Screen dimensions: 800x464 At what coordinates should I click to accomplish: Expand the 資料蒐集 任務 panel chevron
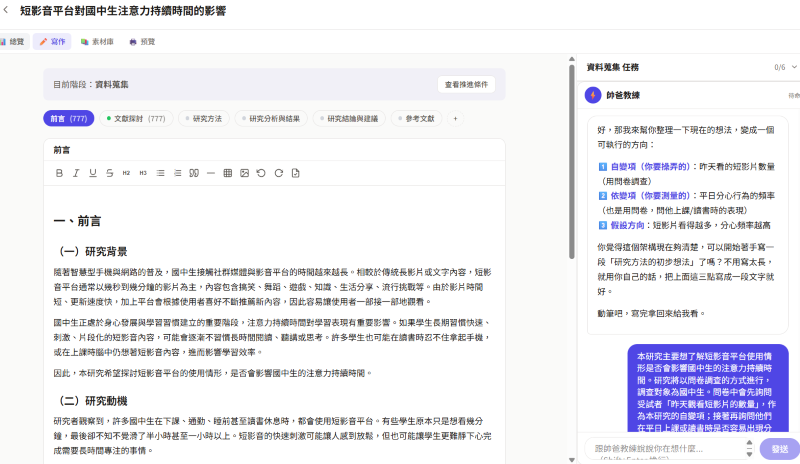[794, 67]
